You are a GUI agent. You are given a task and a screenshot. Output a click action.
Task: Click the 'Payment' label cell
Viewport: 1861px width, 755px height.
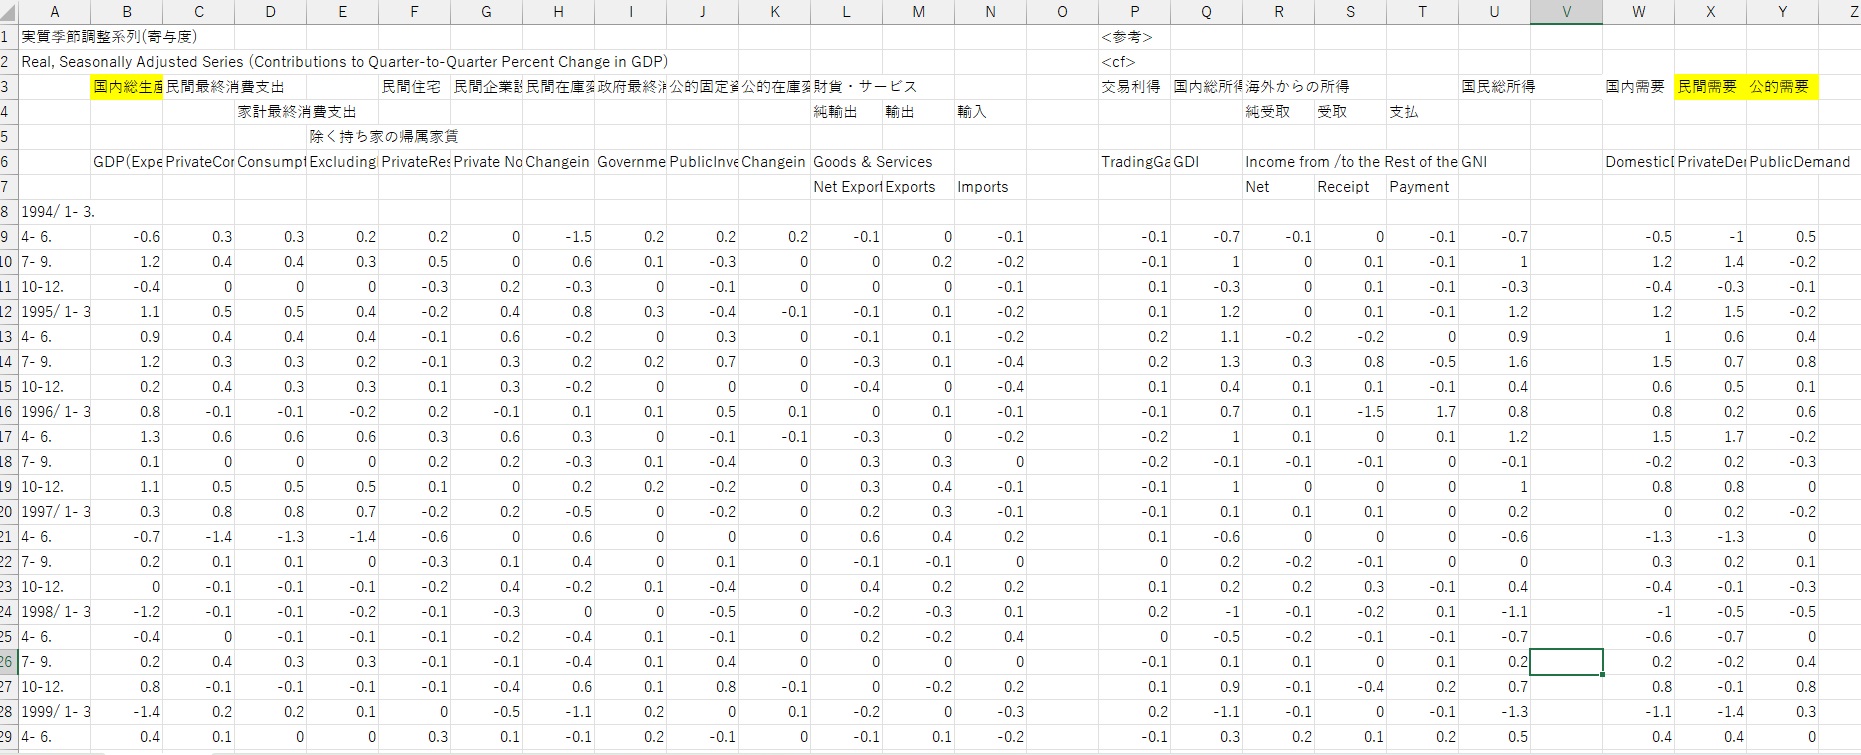(x=1419, y=187)
